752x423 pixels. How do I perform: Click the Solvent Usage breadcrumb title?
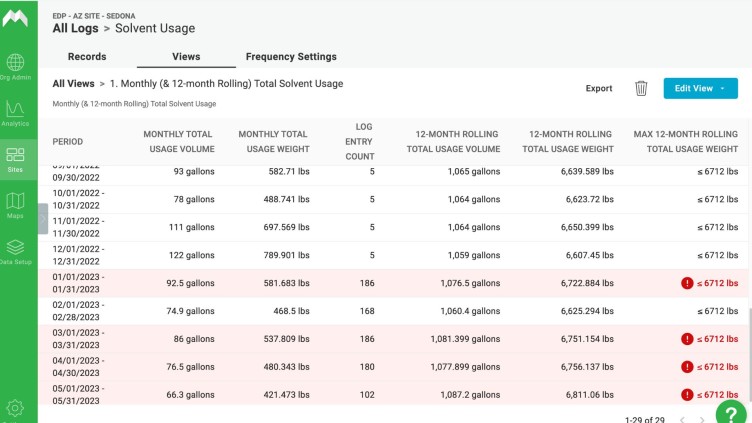click(x=155, y=28)
